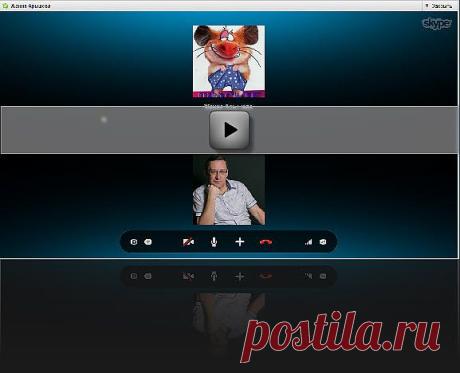Select the man in shirt video thumbnail
The image size is (460, 373).
point(229,190)
